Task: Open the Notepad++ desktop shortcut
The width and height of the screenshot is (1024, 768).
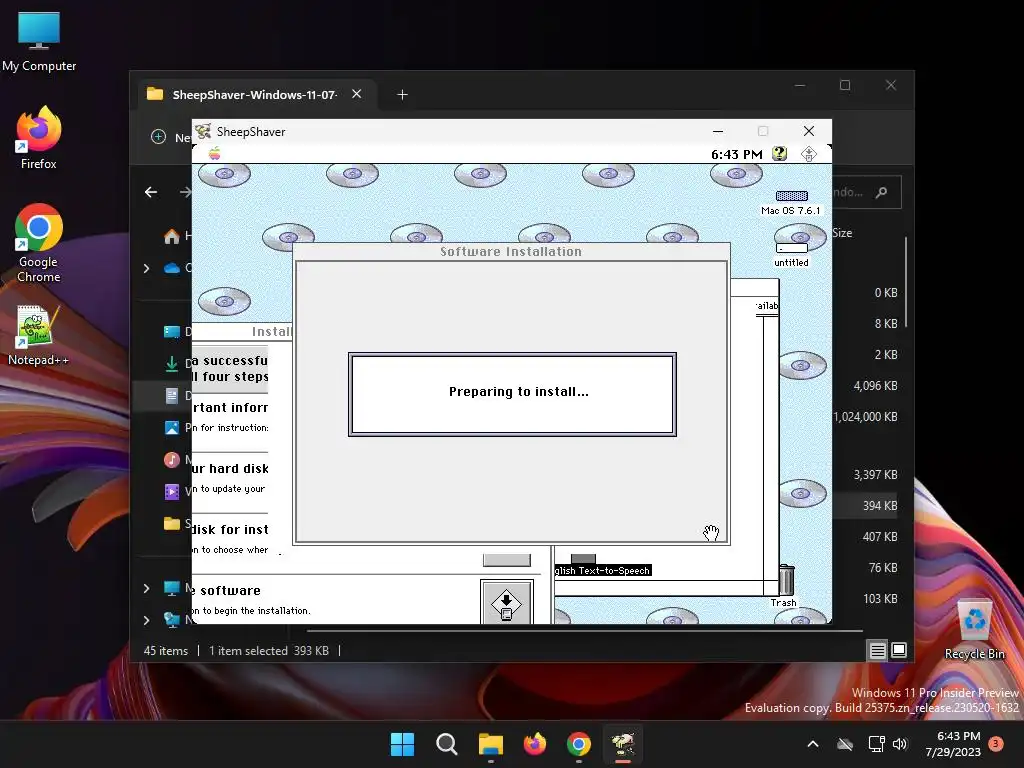Action: [x=38, y=336]
